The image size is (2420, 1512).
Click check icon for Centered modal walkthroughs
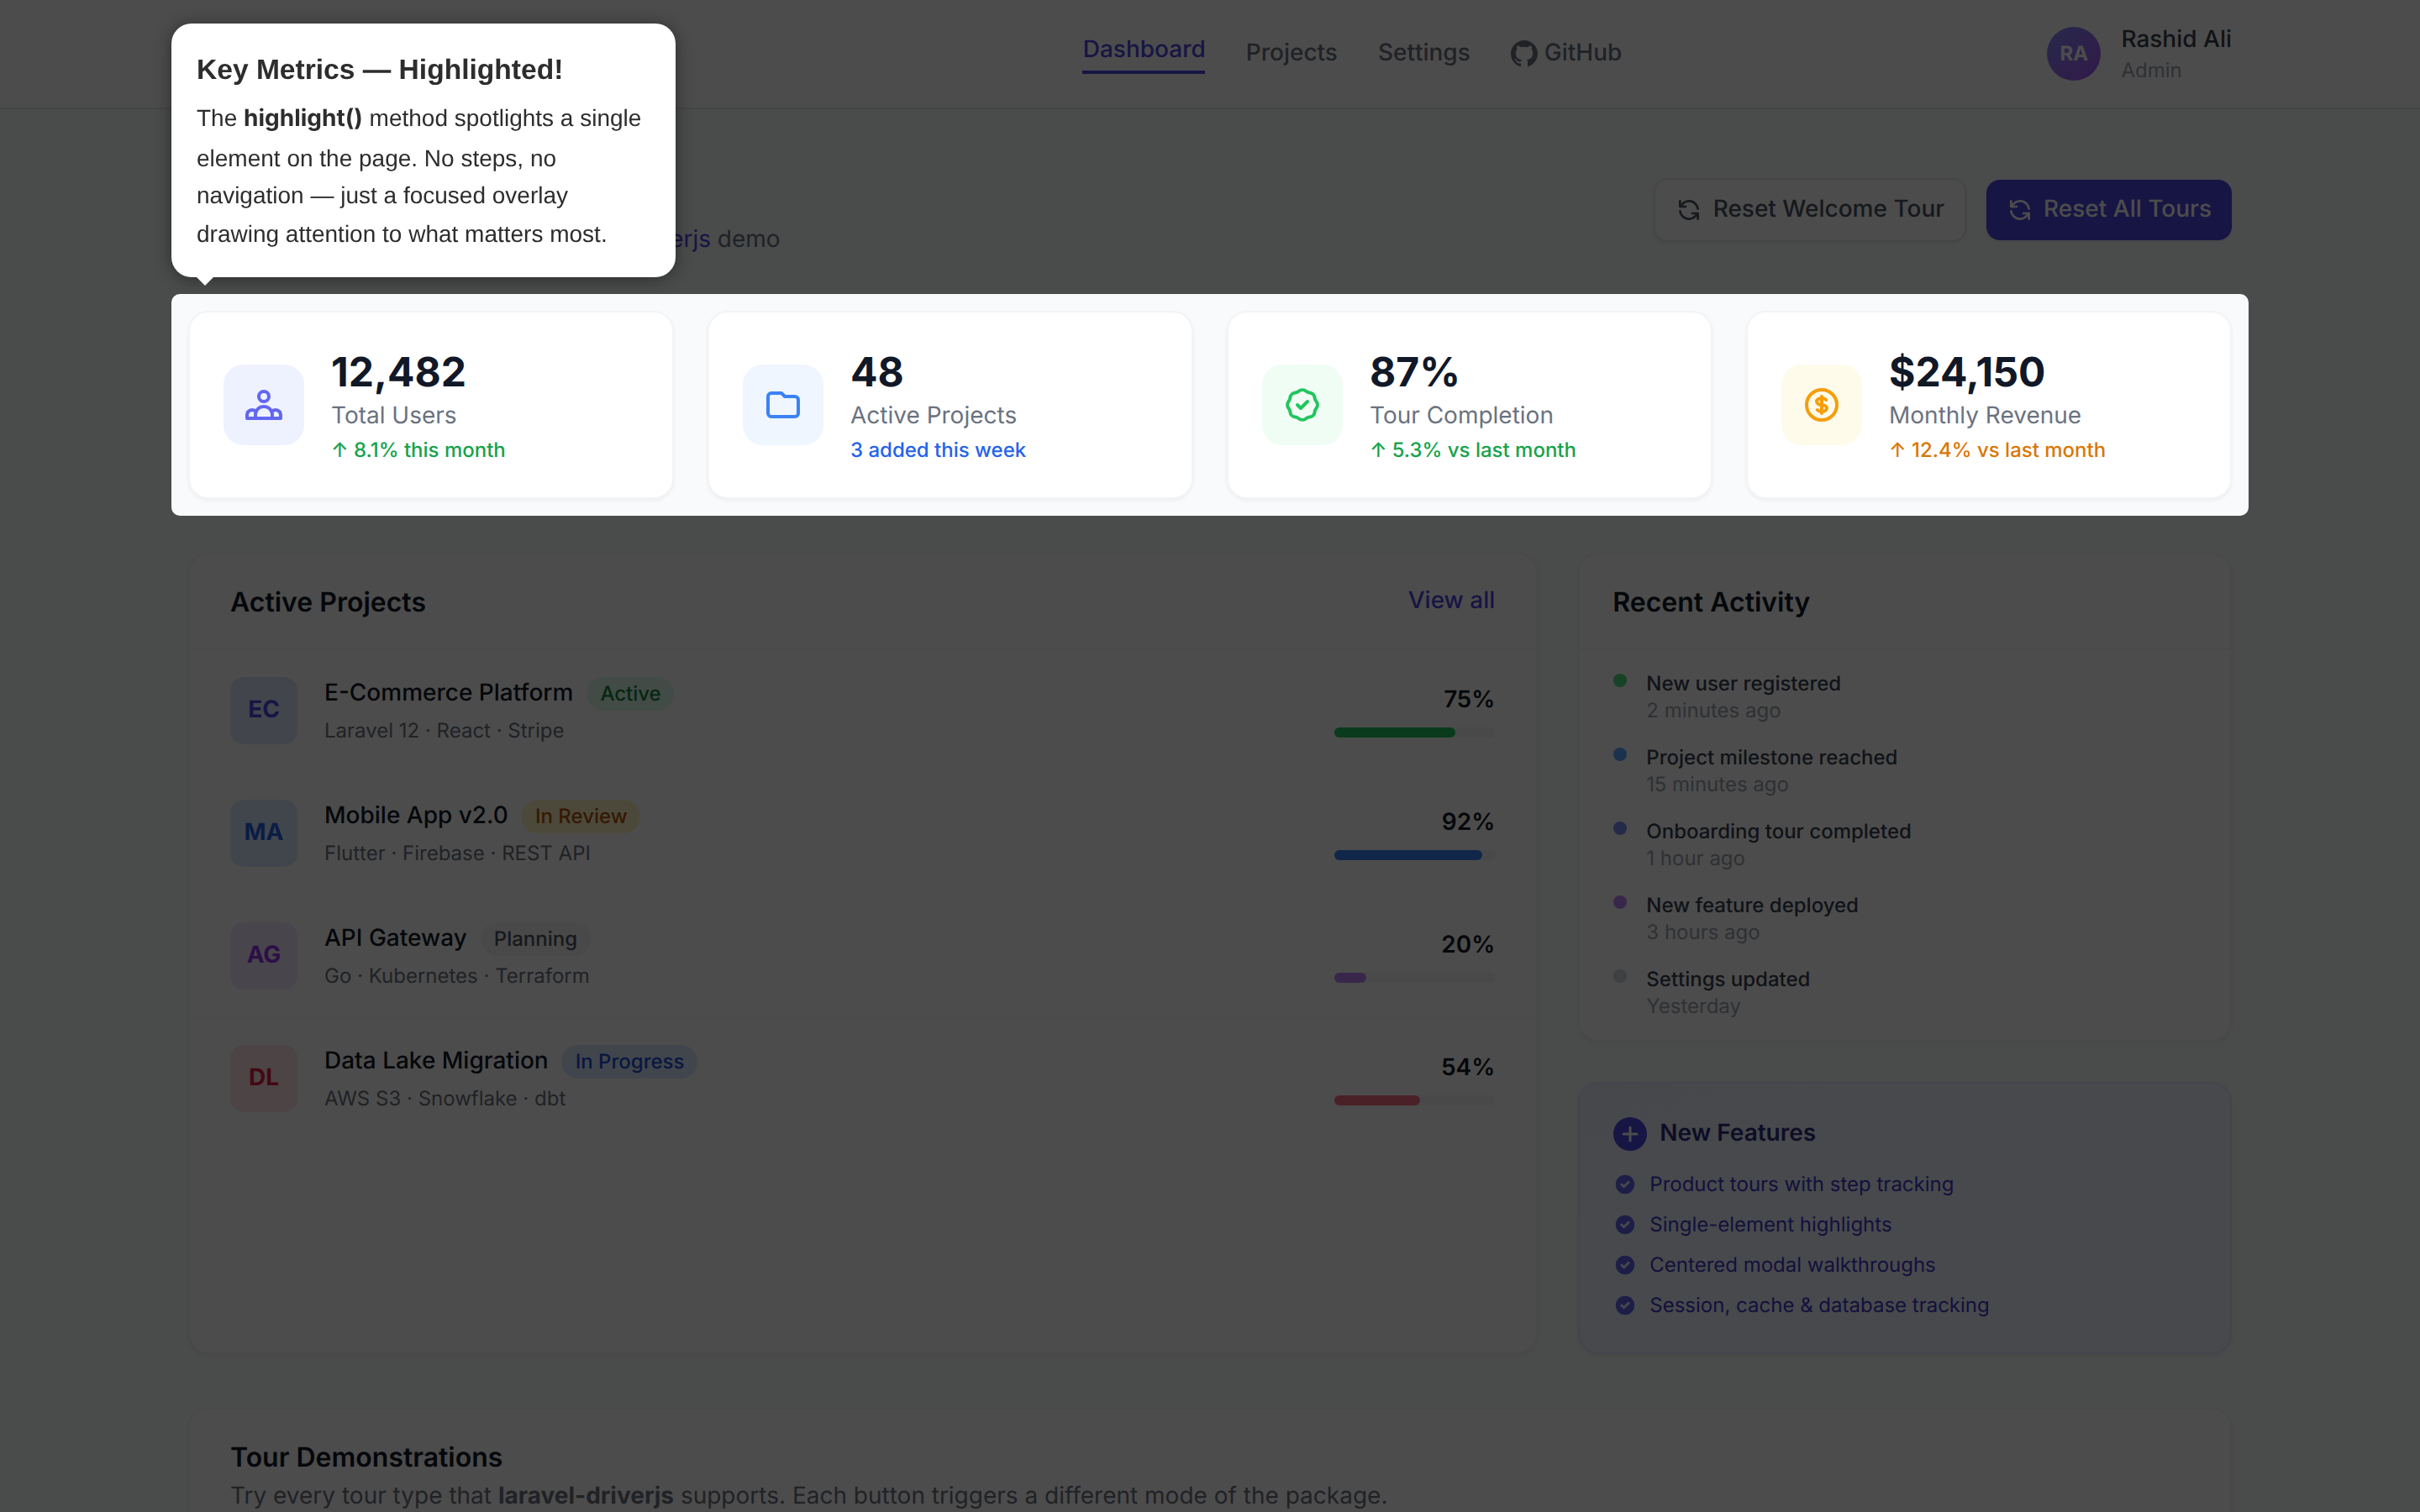(x=1625, y=1264)
